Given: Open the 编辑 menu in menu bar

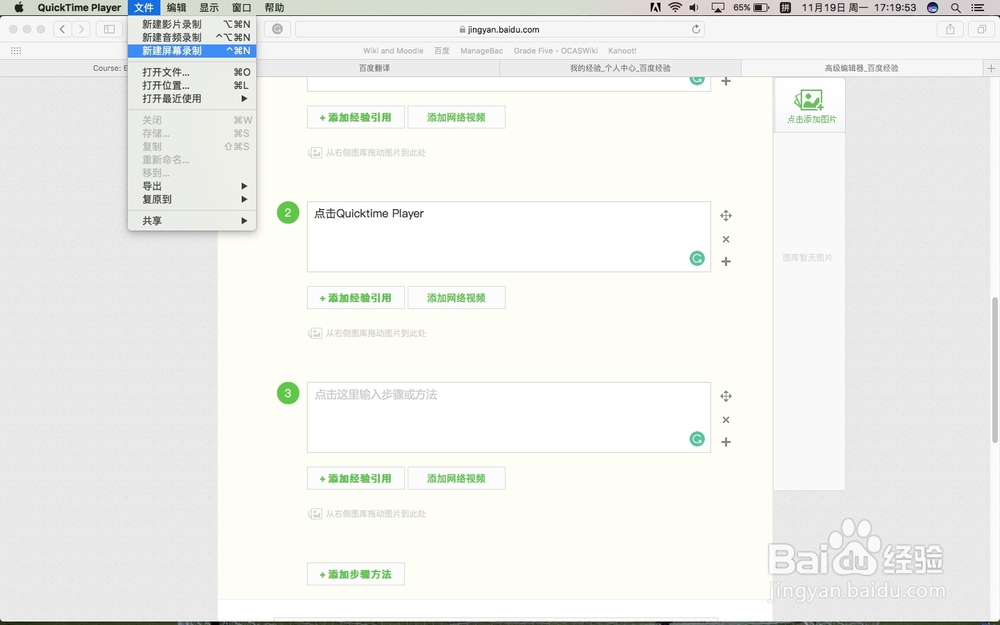Looking at the screenshot, I should (x=177, y=8).
